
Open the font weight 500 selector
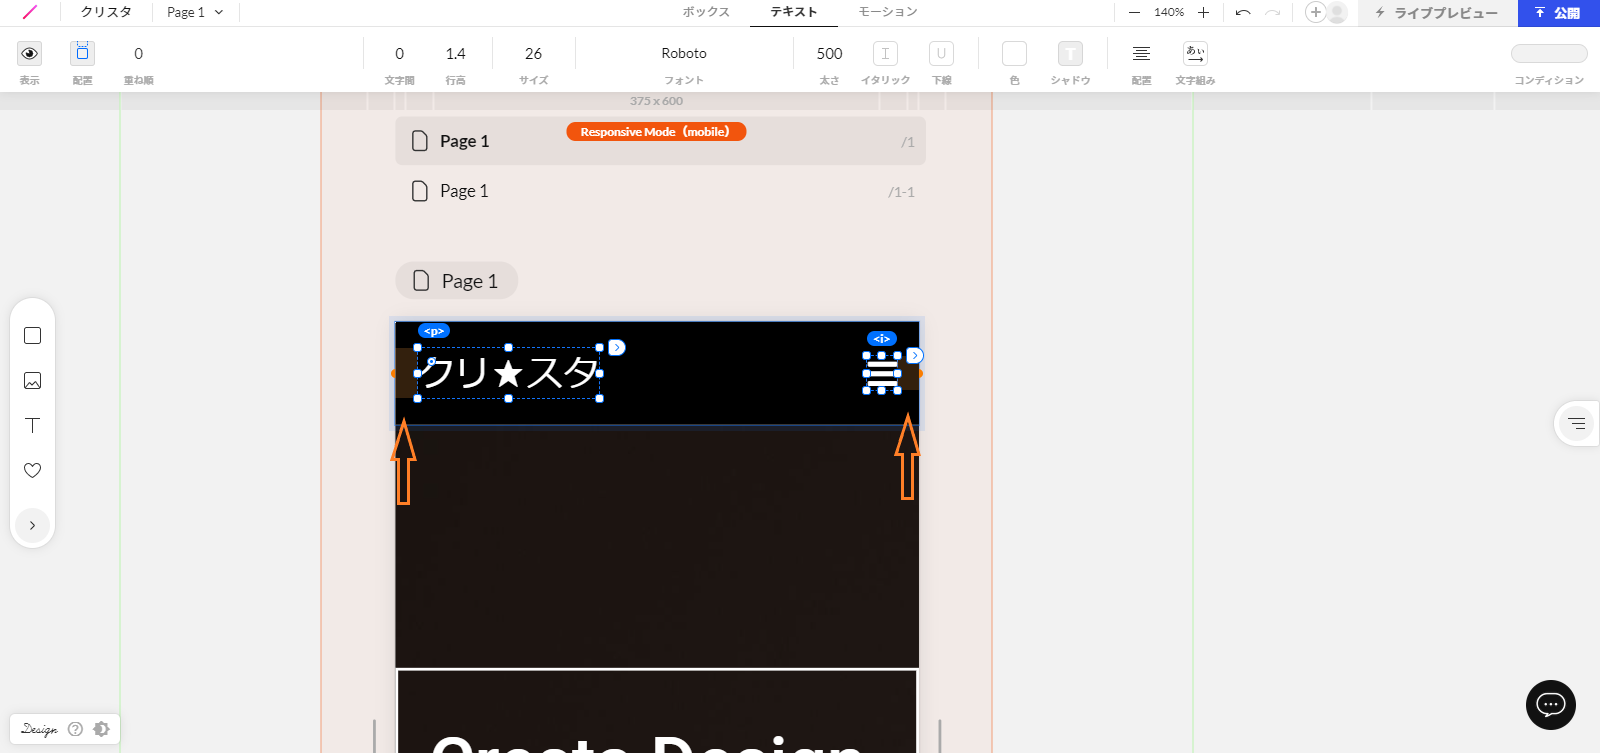pyautogui.click(x=830, y=54)
